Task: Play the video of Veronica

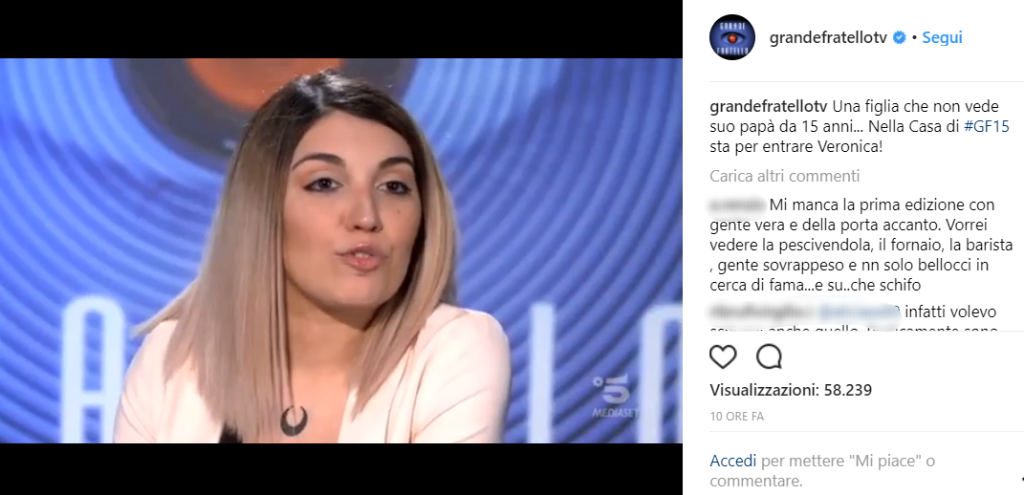Action: point(341,251)
